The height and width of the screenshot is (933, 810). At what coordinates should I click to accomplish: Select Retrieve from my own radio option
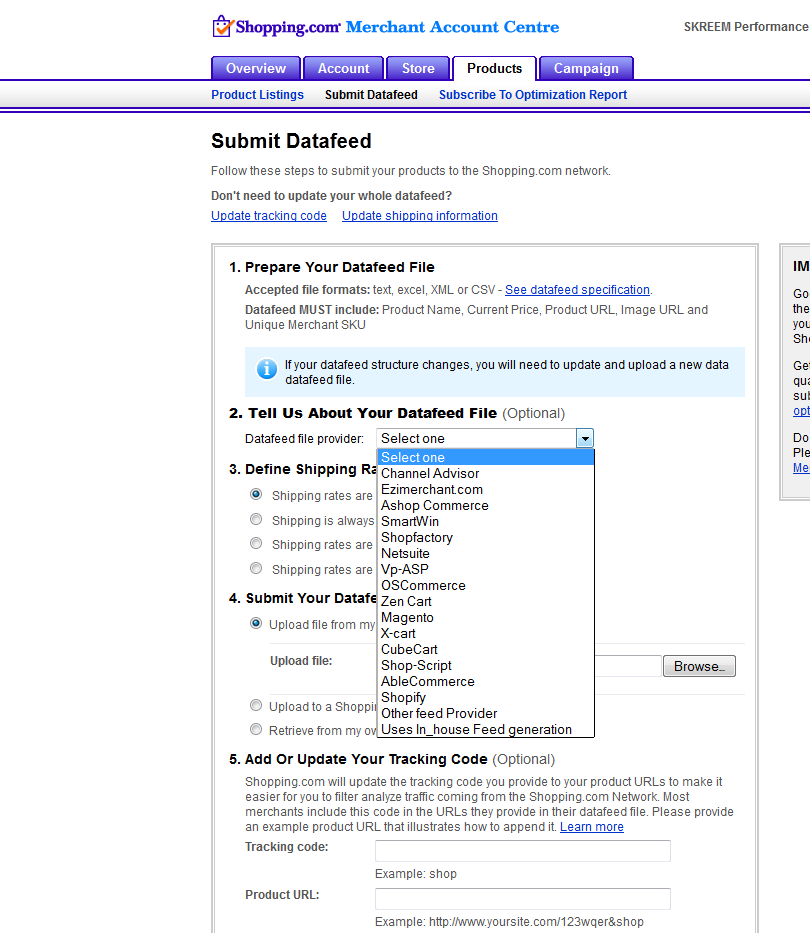pyautogui.click(x=256, y=729)
